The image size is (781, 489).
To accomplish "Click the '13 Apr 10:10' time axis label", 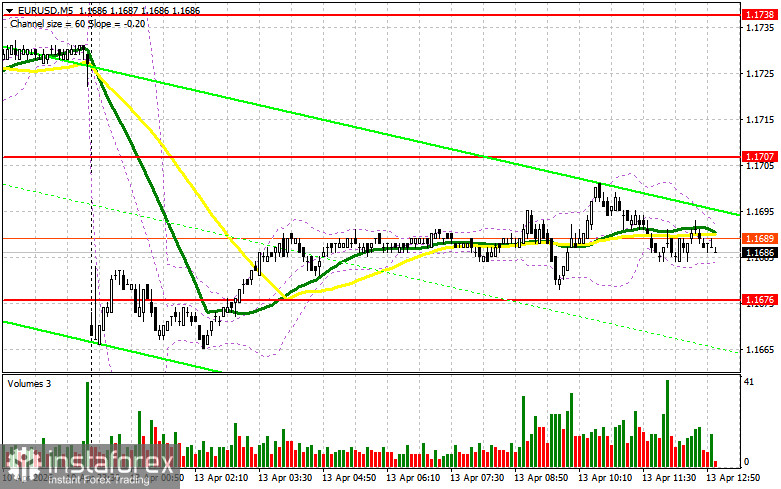I will point(605,478).
